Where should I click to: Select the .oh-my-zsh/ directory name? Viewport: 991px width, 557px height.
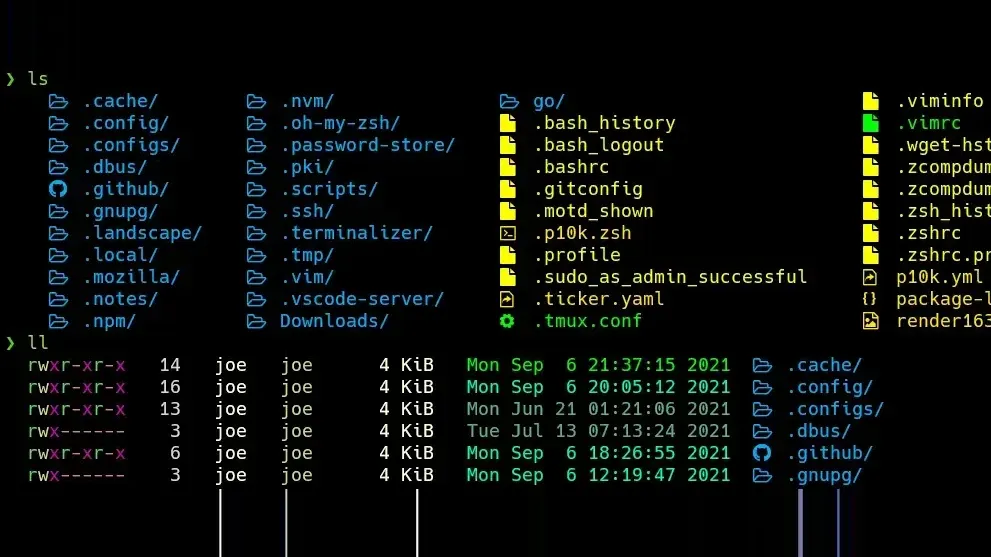(x=341, y=123)
